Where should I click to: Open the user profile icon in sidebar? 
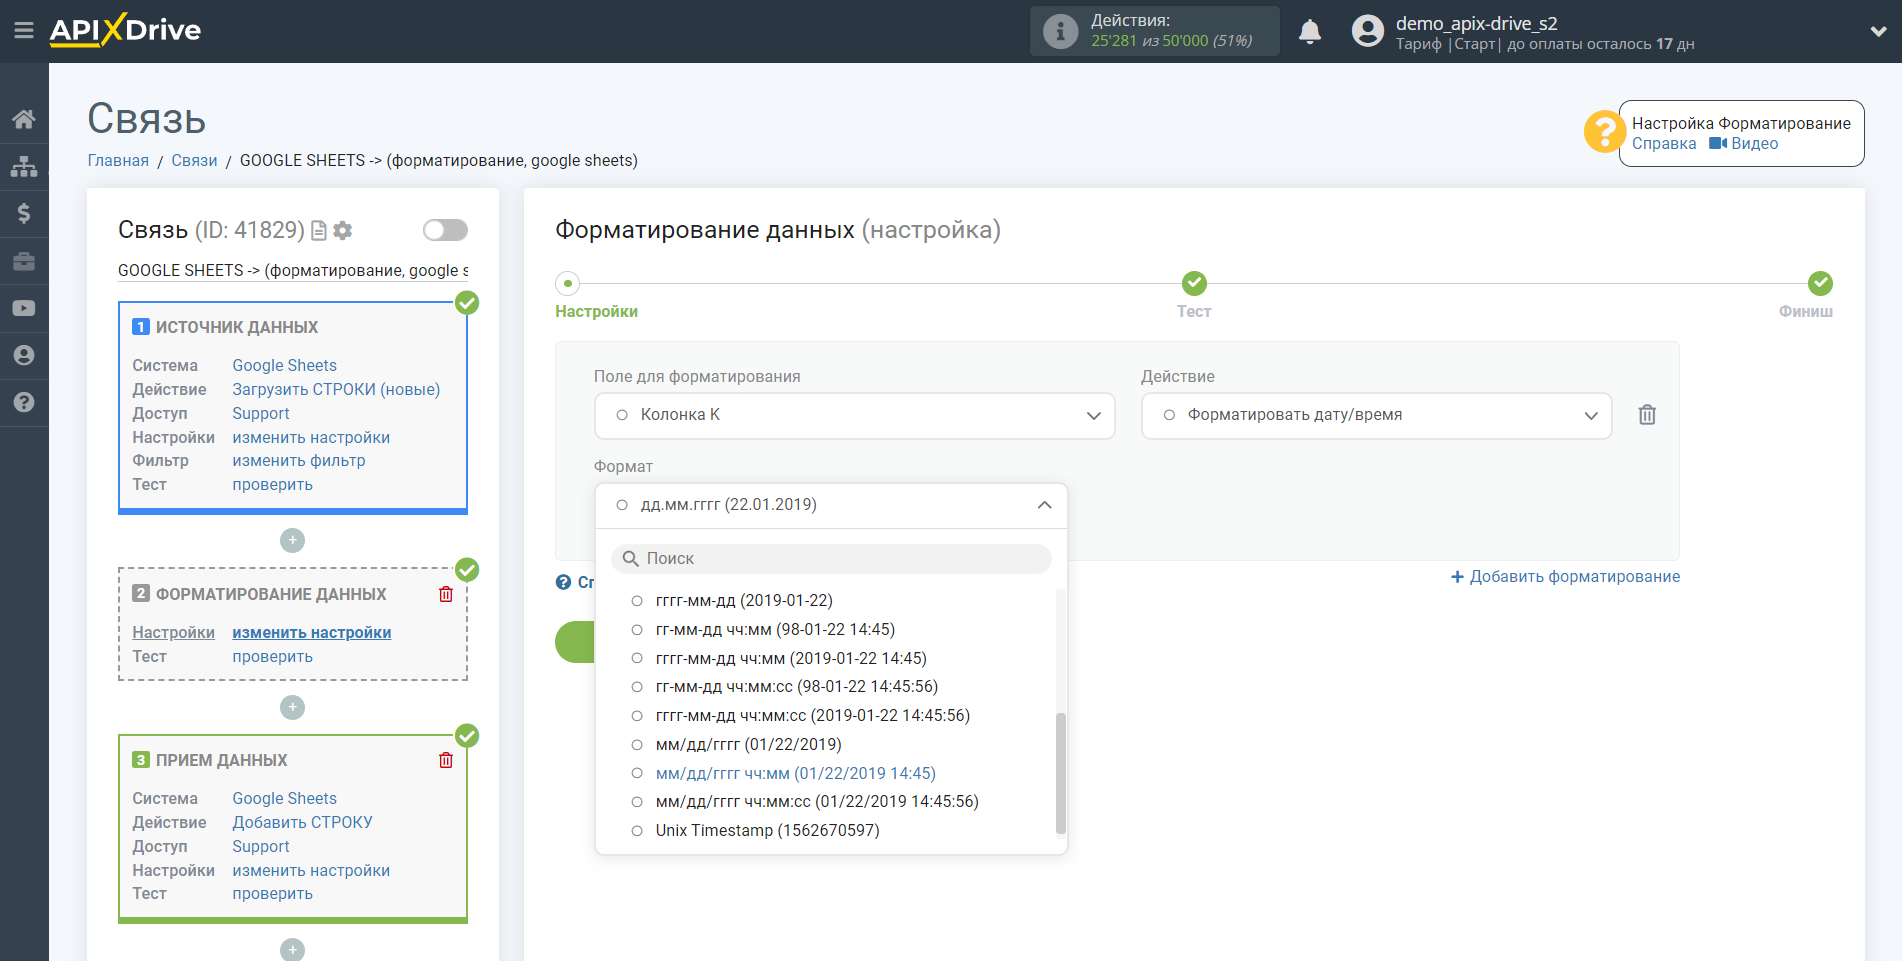tap(24, 355)
